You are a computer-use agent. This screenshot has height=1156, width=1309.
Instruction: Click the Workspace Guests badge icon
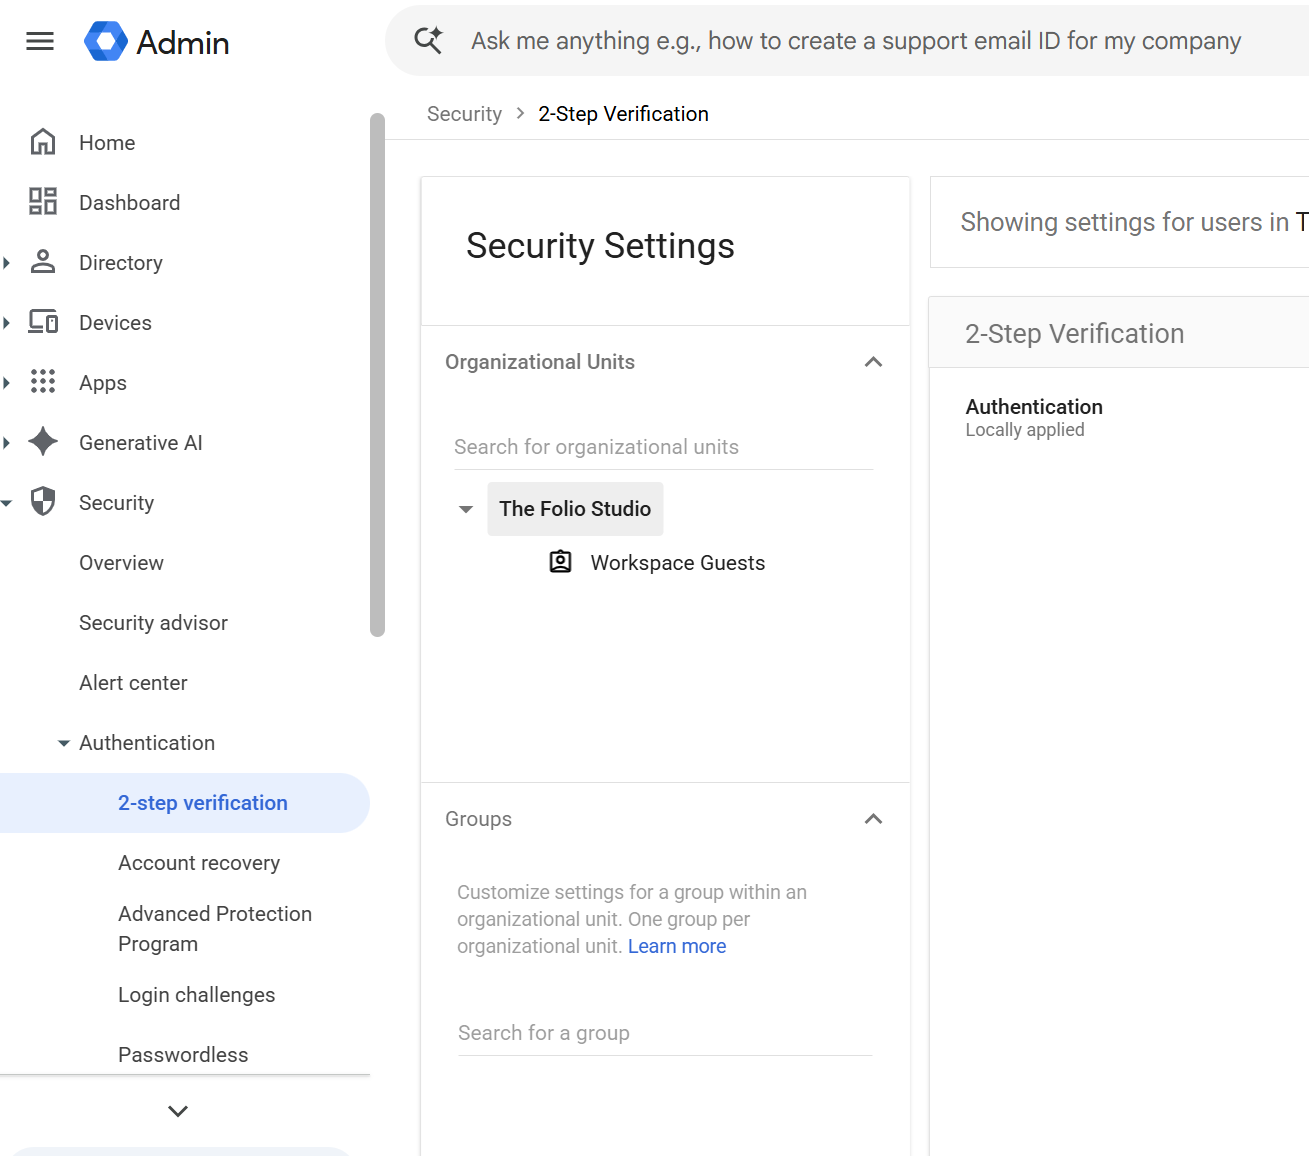(x=561, y=562)
